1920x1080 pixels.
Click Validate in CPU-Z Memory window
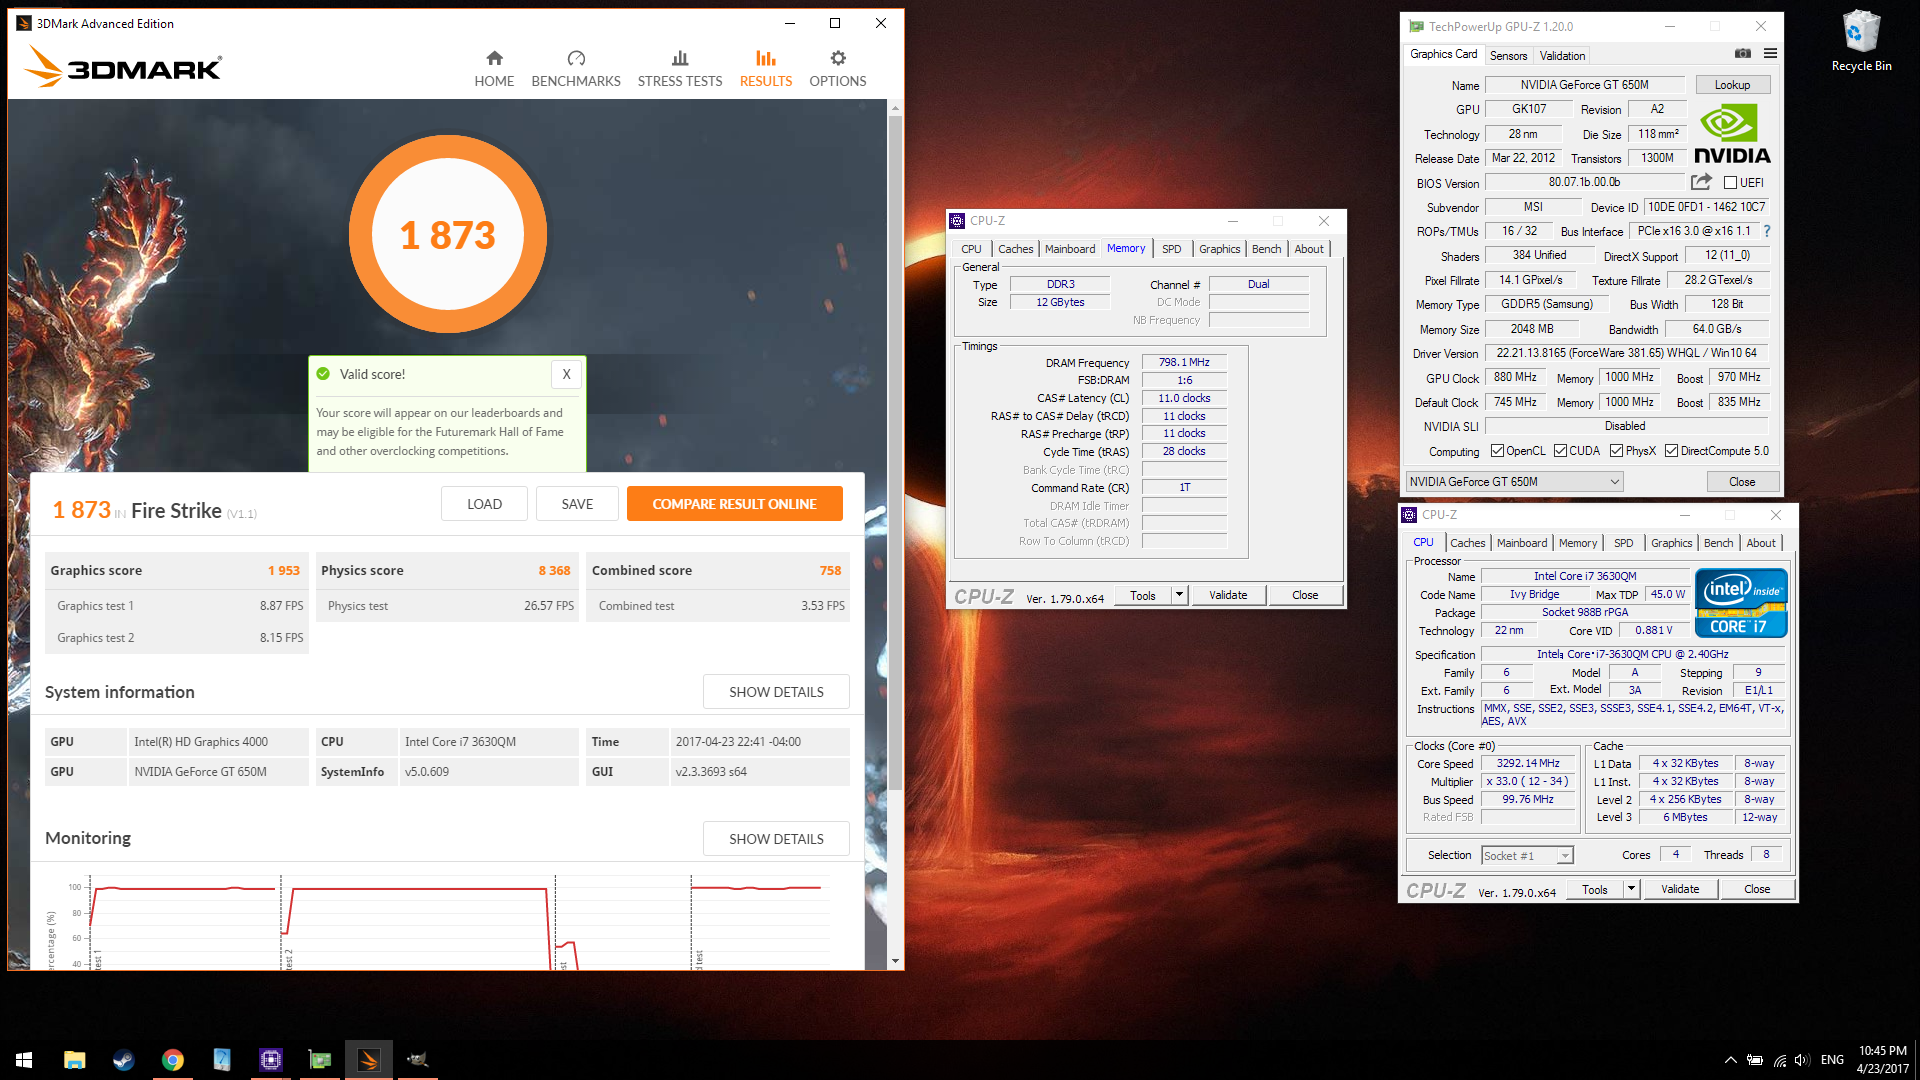1228,595
